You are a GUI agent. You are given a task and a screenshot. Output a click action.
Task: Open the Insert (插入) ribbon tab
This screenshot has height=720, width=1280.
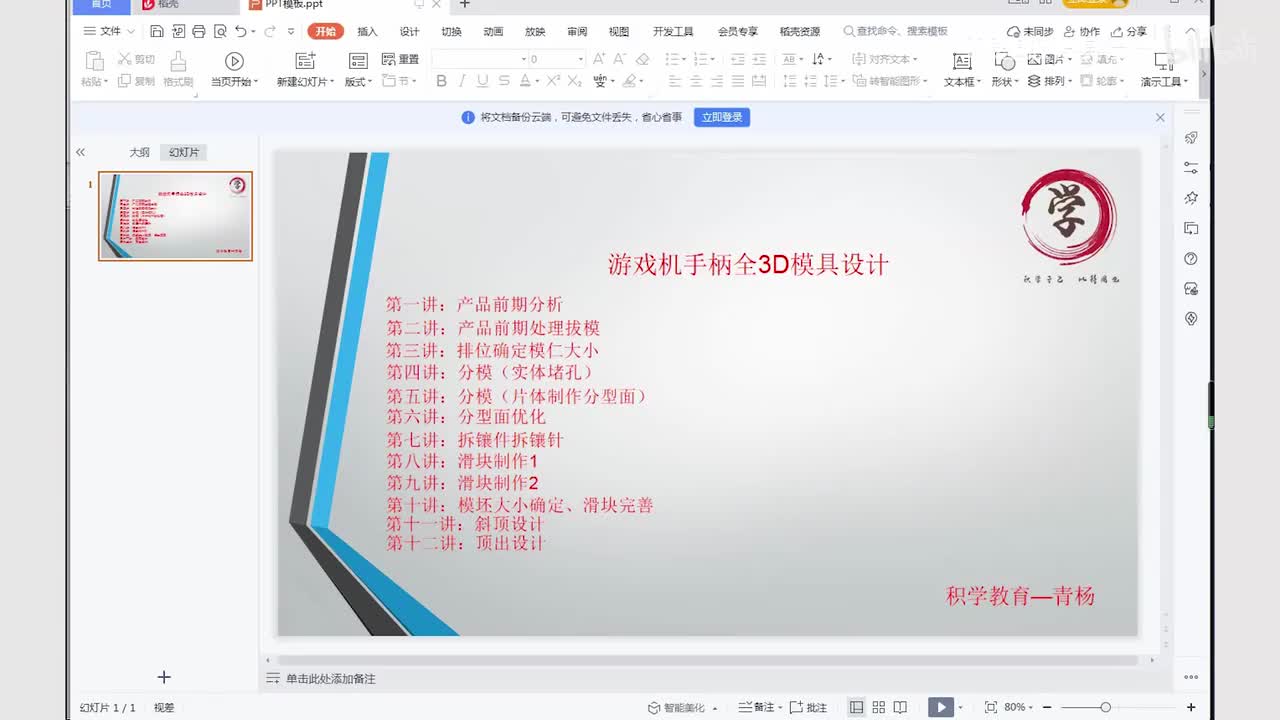tap(367, 32)
